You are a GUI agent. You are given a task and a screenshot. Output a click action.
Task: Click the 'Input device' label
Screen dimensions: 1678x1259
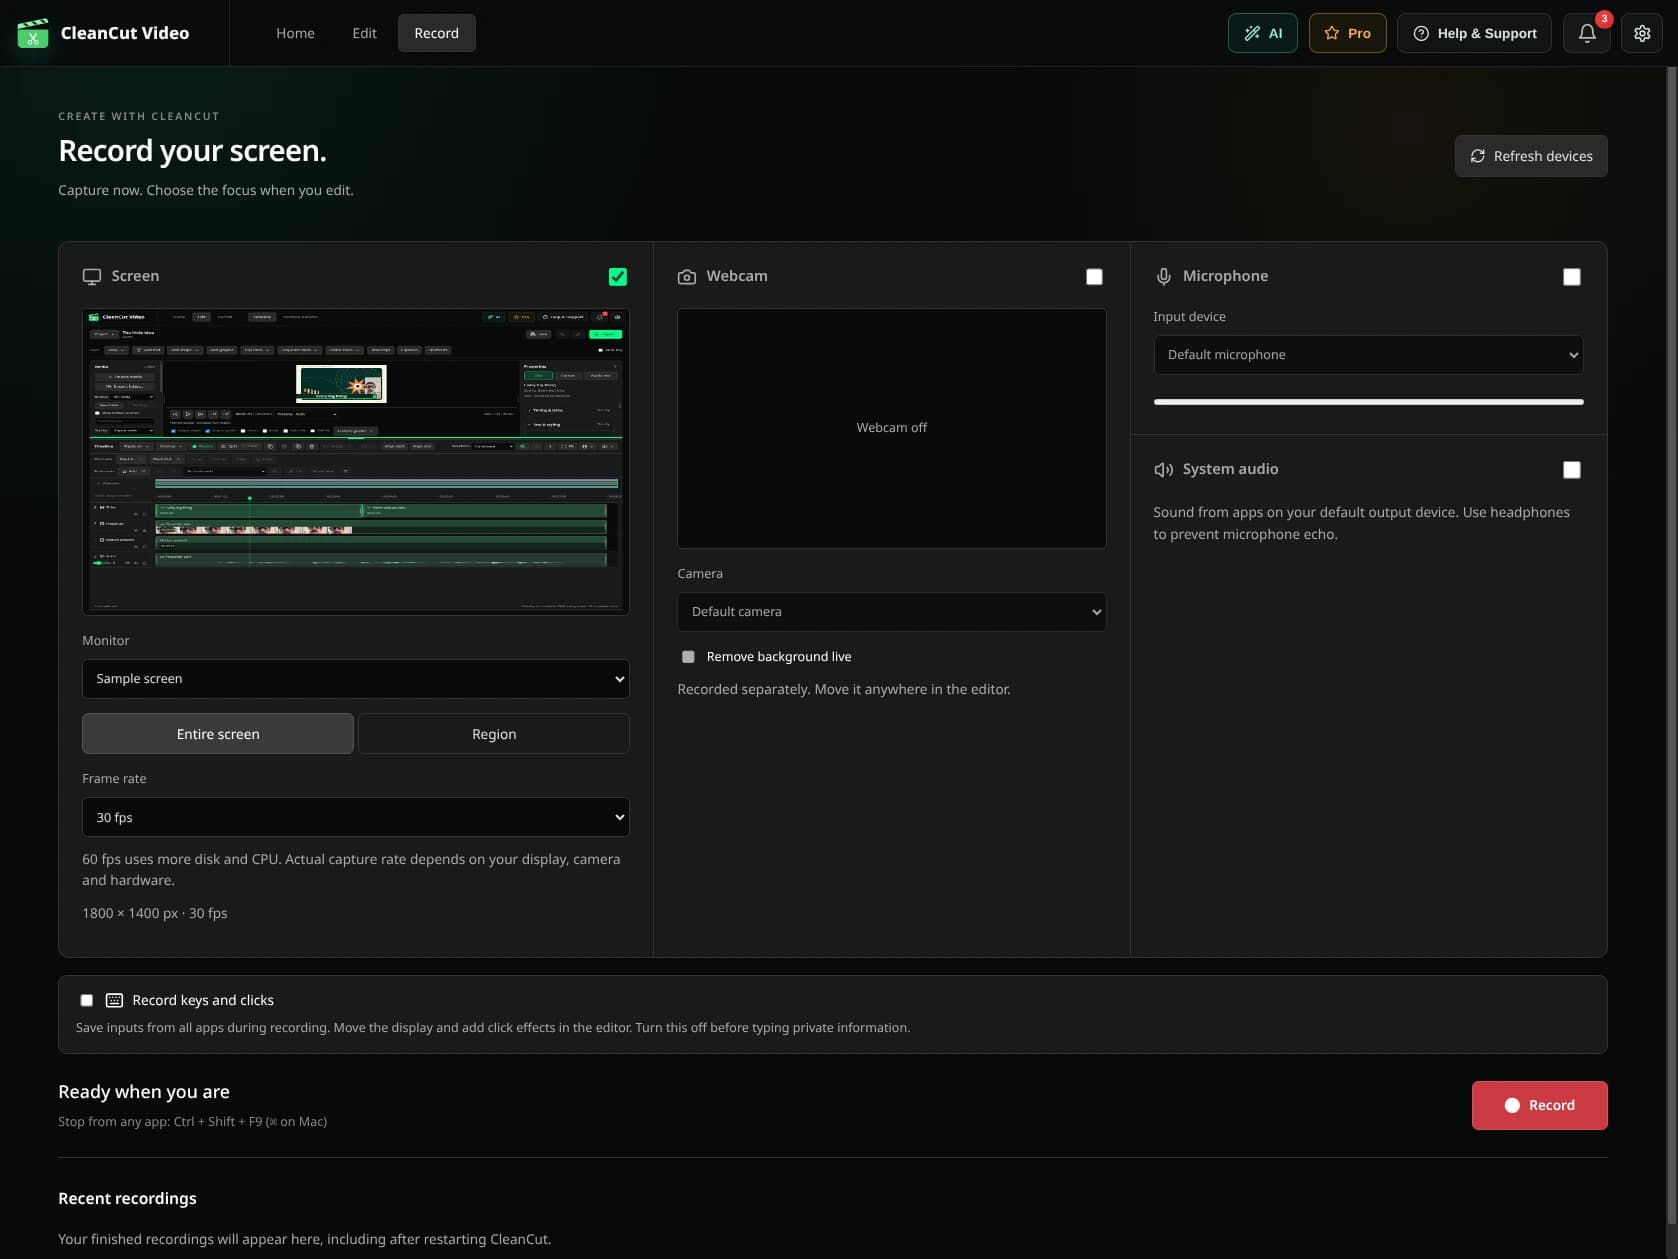tap(1189, 317)
